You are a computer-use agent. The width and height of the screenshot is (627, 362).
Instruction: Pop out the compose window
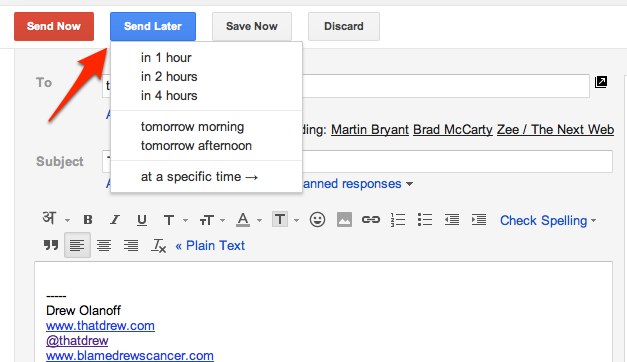pyautogui.click(x=601, y=82)
